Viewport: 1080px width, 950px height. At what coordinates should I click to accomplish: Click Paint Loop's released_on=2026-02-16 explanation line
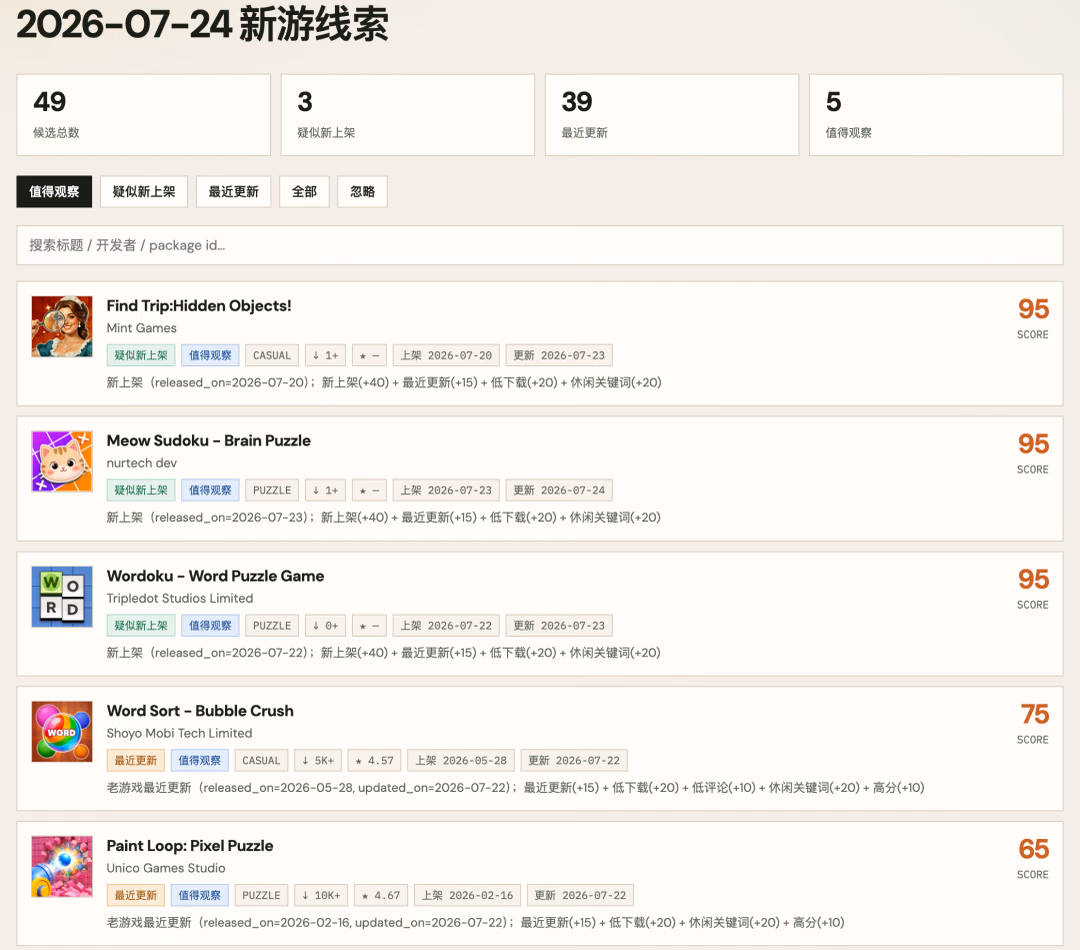(475, 922)
